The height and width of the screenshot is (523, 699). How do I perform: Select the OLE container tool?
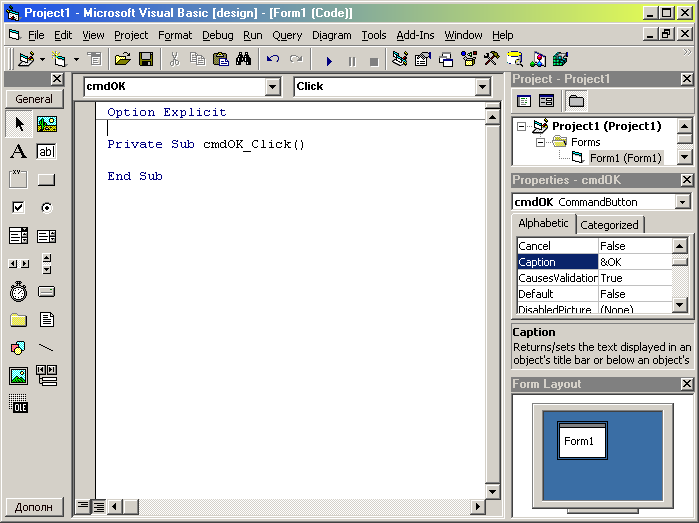click(19, 404)
